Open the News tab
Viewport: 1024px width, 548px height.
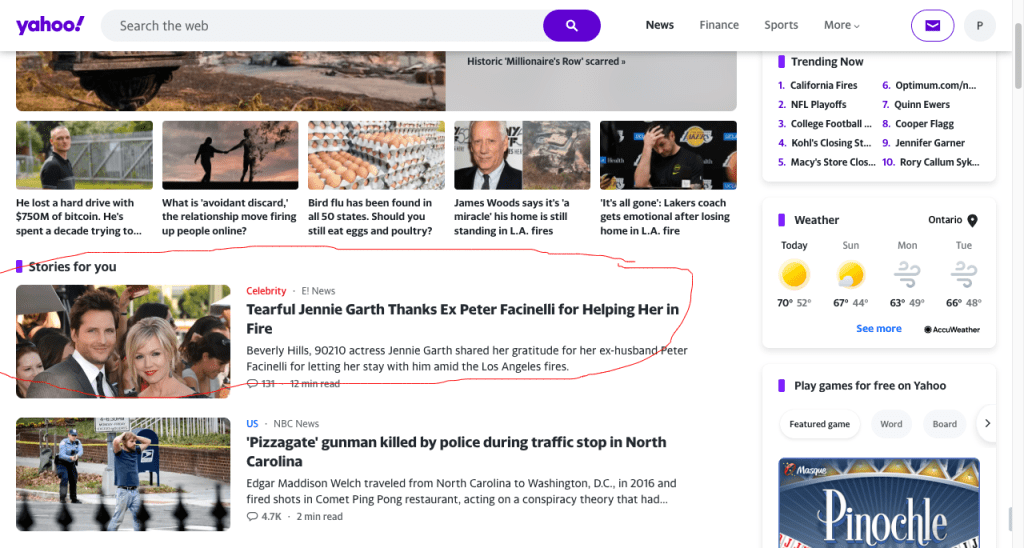coord(660,25)
